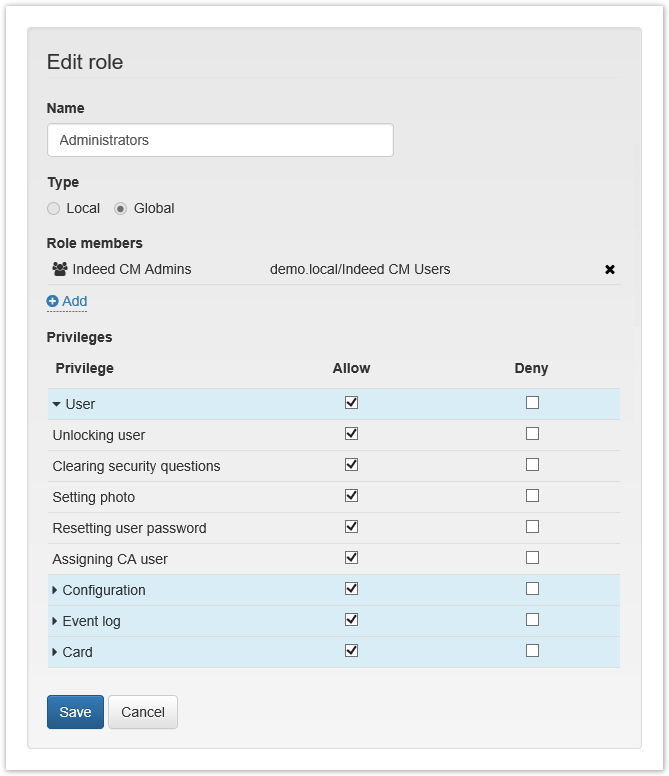Uncheck Allow for the Configuration group

coord(351,589)
